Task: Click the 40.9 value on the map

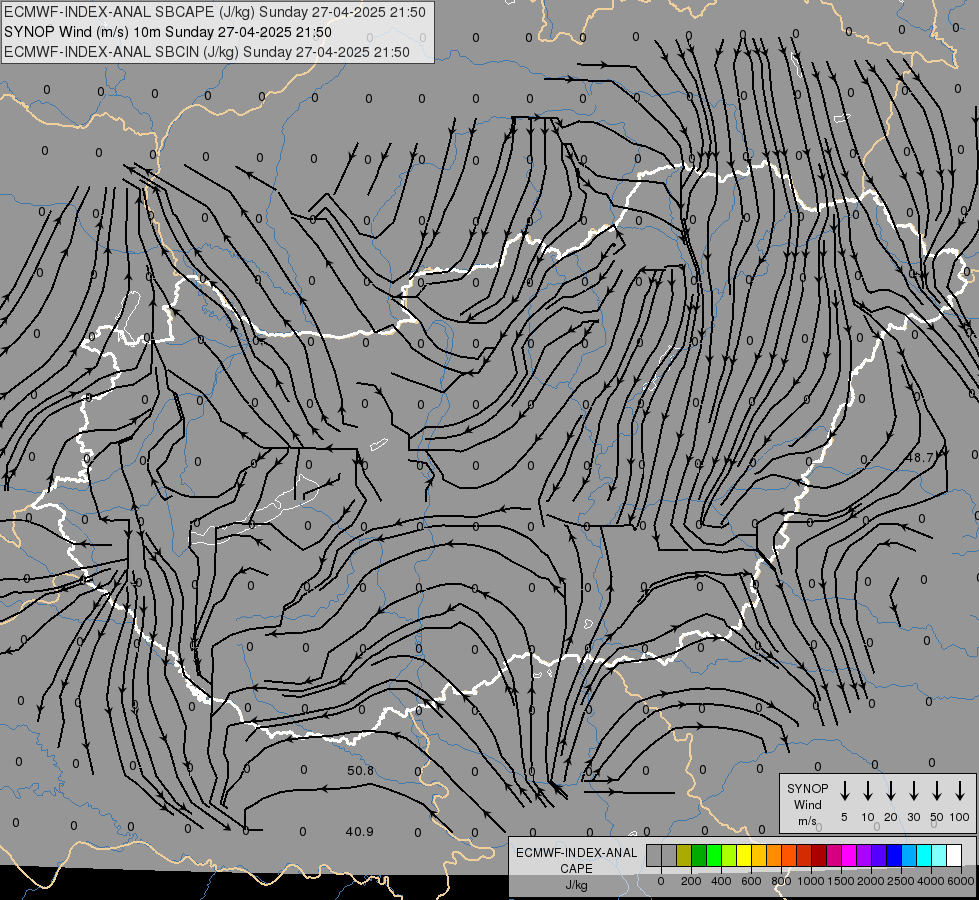Action: (360, 831)
